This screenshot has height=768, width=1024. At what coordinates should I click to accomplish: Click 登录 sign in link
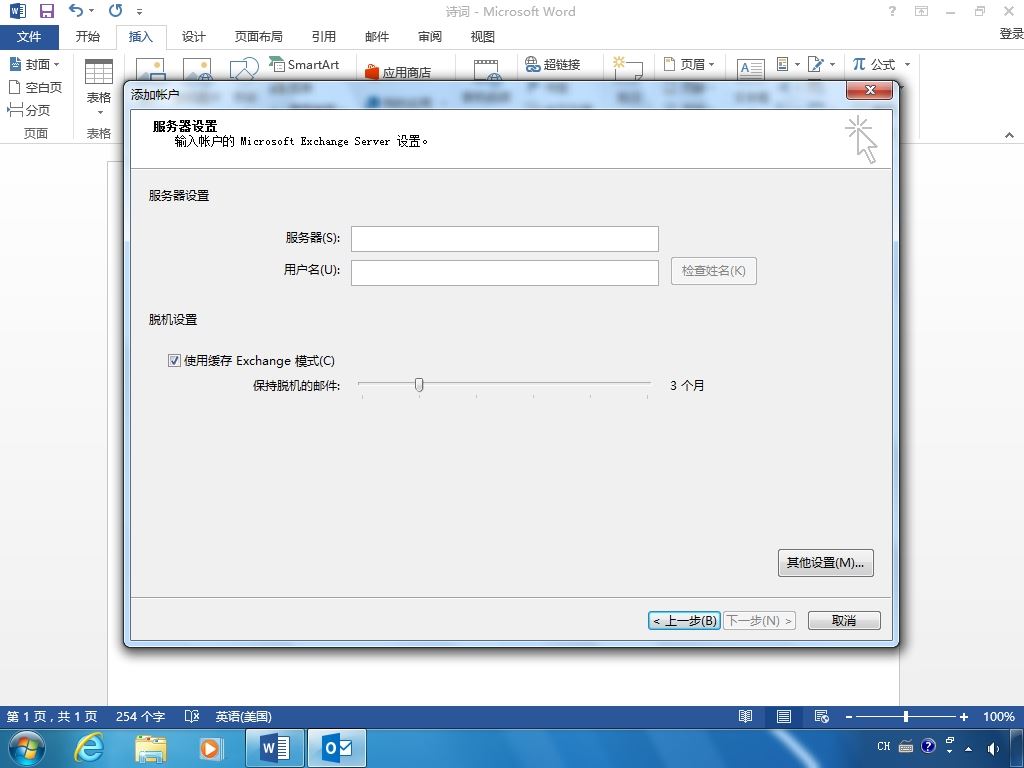(x=1011, y=34)
